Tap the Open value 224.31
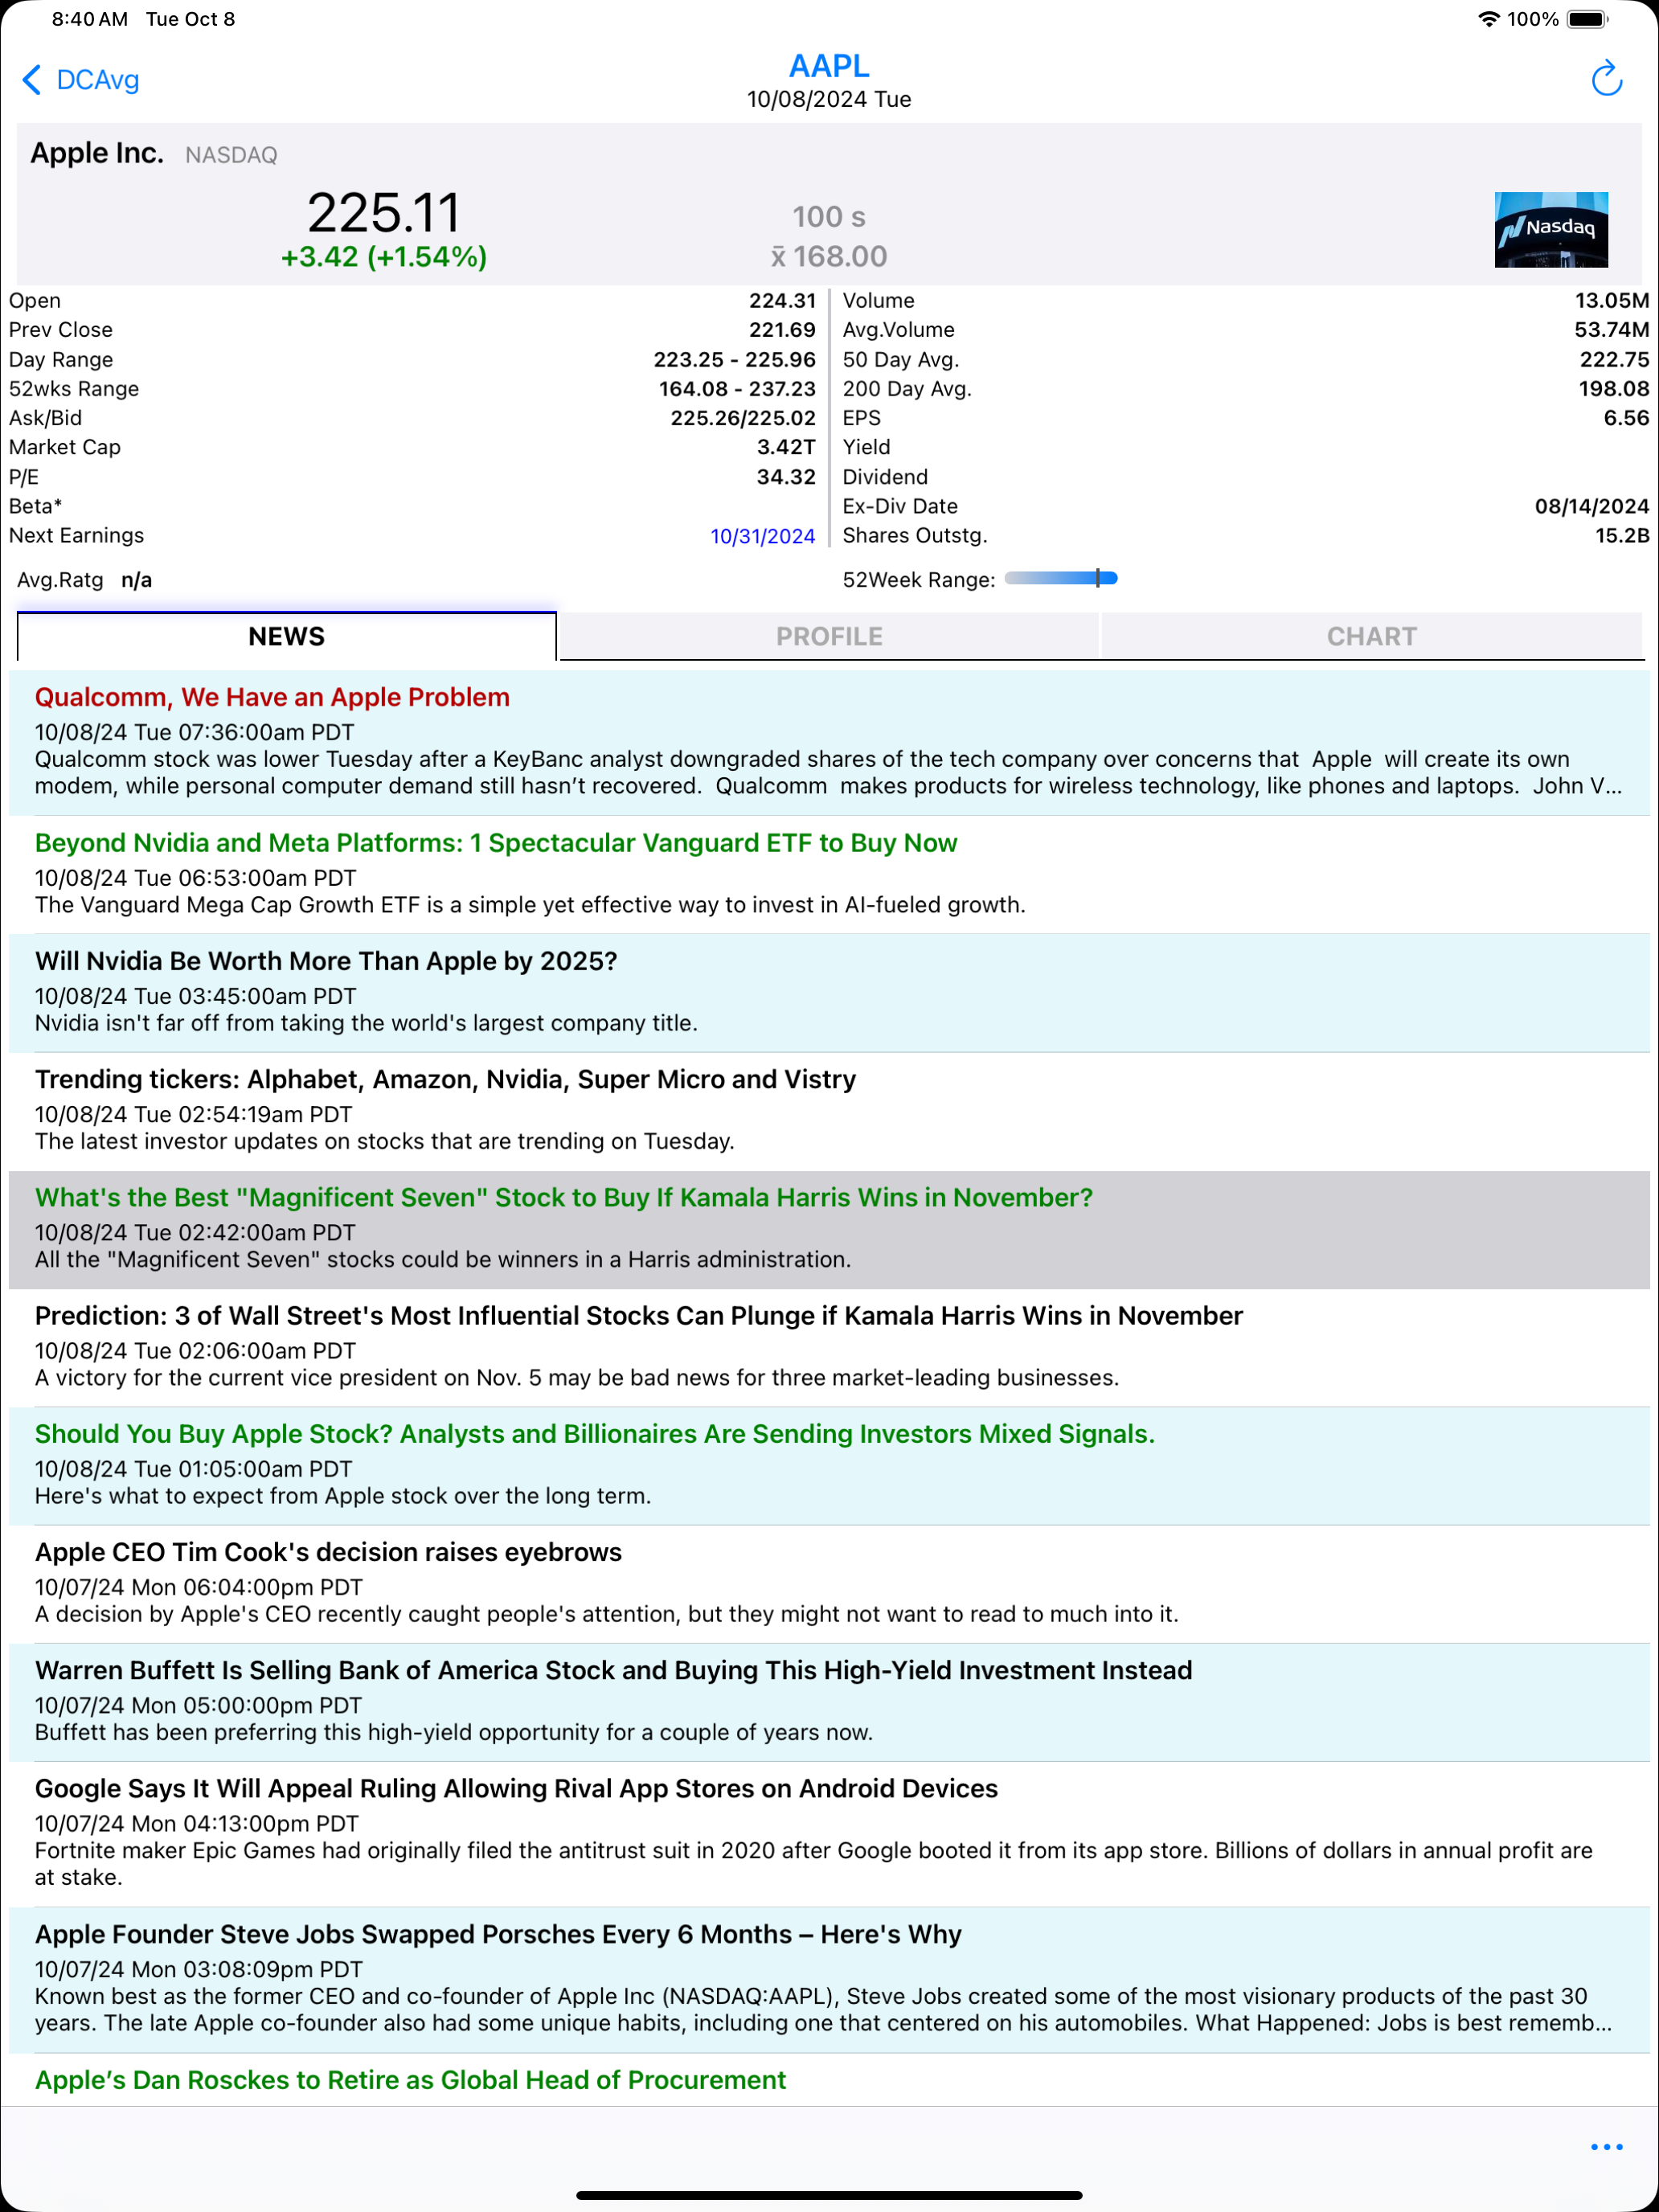The height and width of the screenshot is (2212, 1659). click(782, 301)
